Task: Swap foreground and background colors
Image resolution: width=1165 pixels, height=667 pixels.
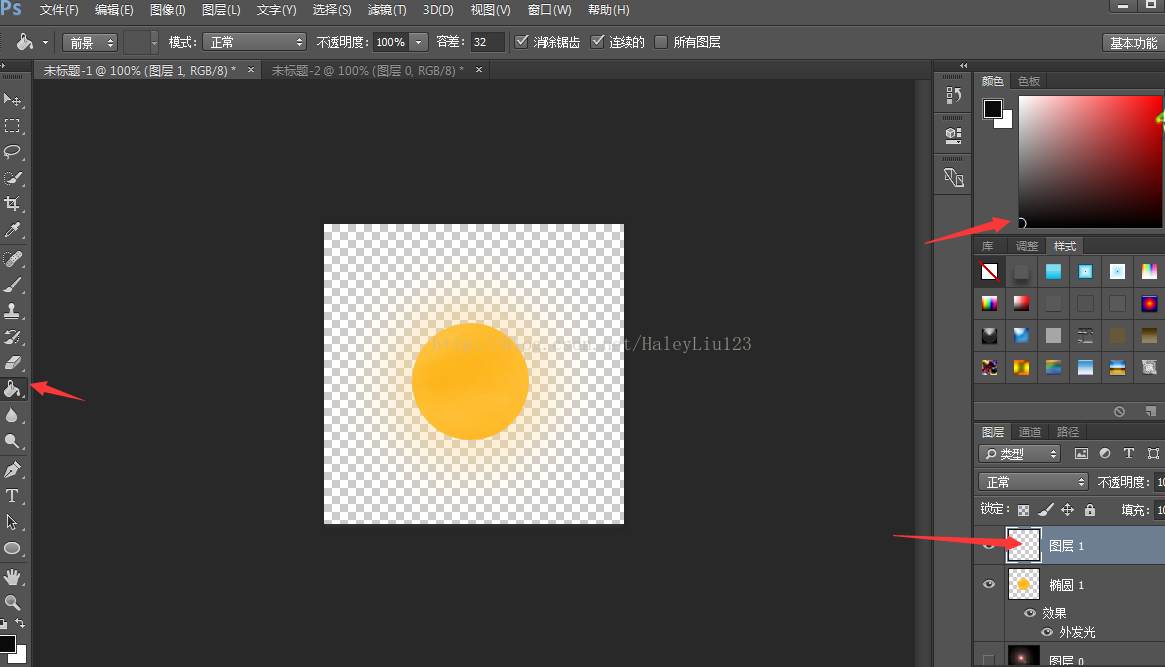Action: [x=20, y=623]
